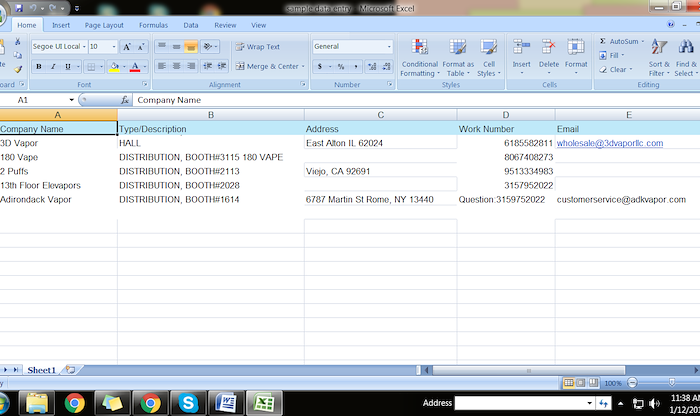Screen dimensions: 700x416
Task: Click the Decrease Font Size icon
Action: tap(141, 47)
